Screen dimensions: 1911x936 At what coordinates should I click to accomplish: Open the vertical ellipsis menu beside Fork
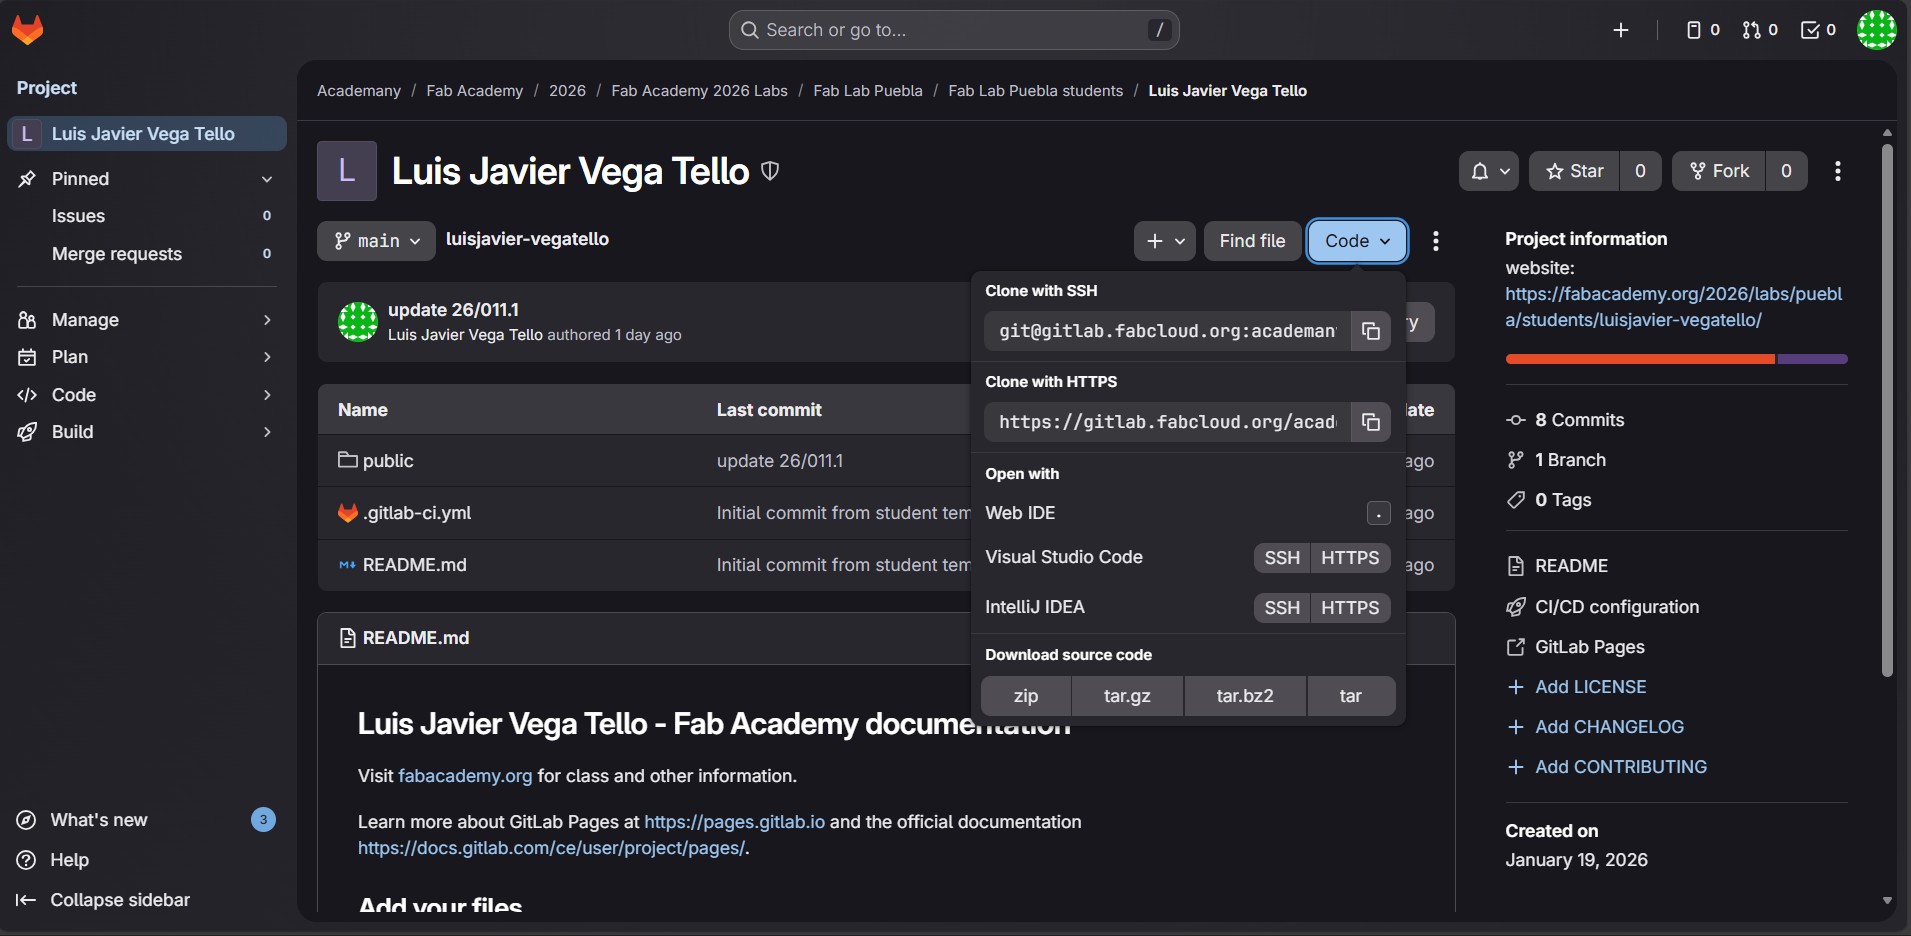pos(1838,171)
